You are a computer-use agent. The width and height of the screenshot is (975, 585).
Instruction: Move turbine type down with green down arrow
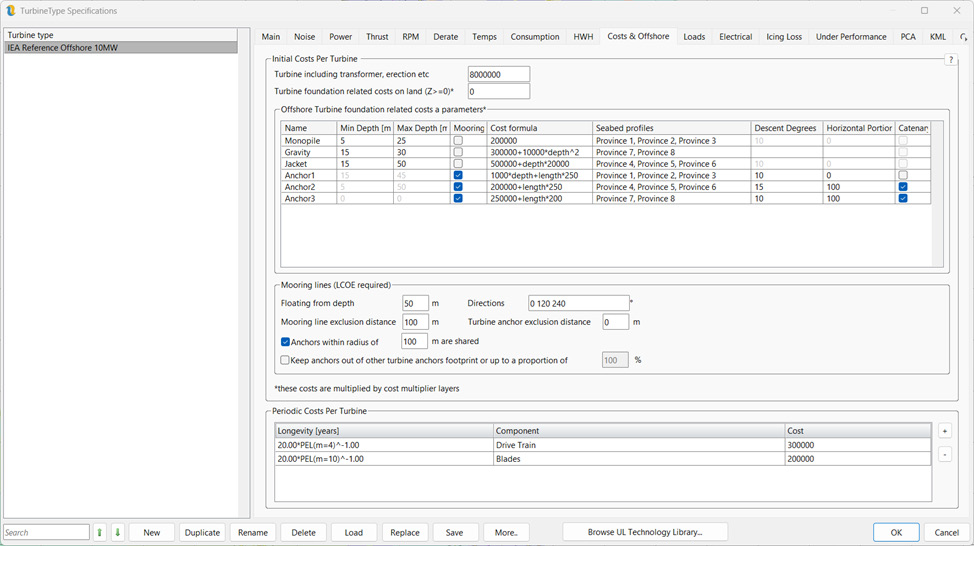[x=117, y=531]
